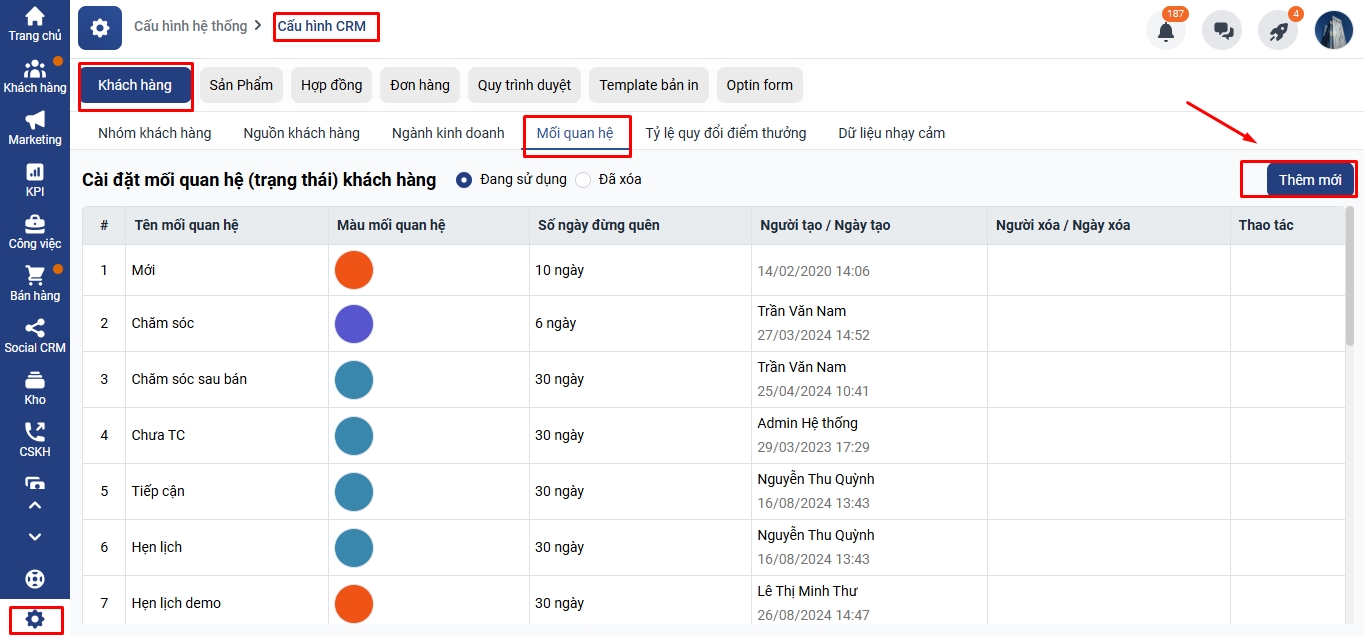The width and height of the screenshot is (1364, 637).
Task: Open Kho warehouse sidebar icon
Action: [x=35, y=387]
